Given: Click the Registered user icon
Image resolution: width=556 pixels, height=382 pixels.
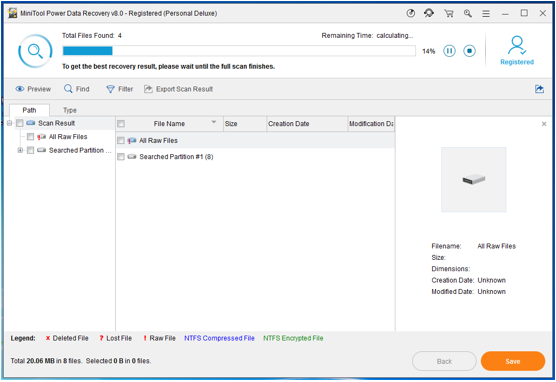Looking at the screenshot, I should click(x=517, y=45).
